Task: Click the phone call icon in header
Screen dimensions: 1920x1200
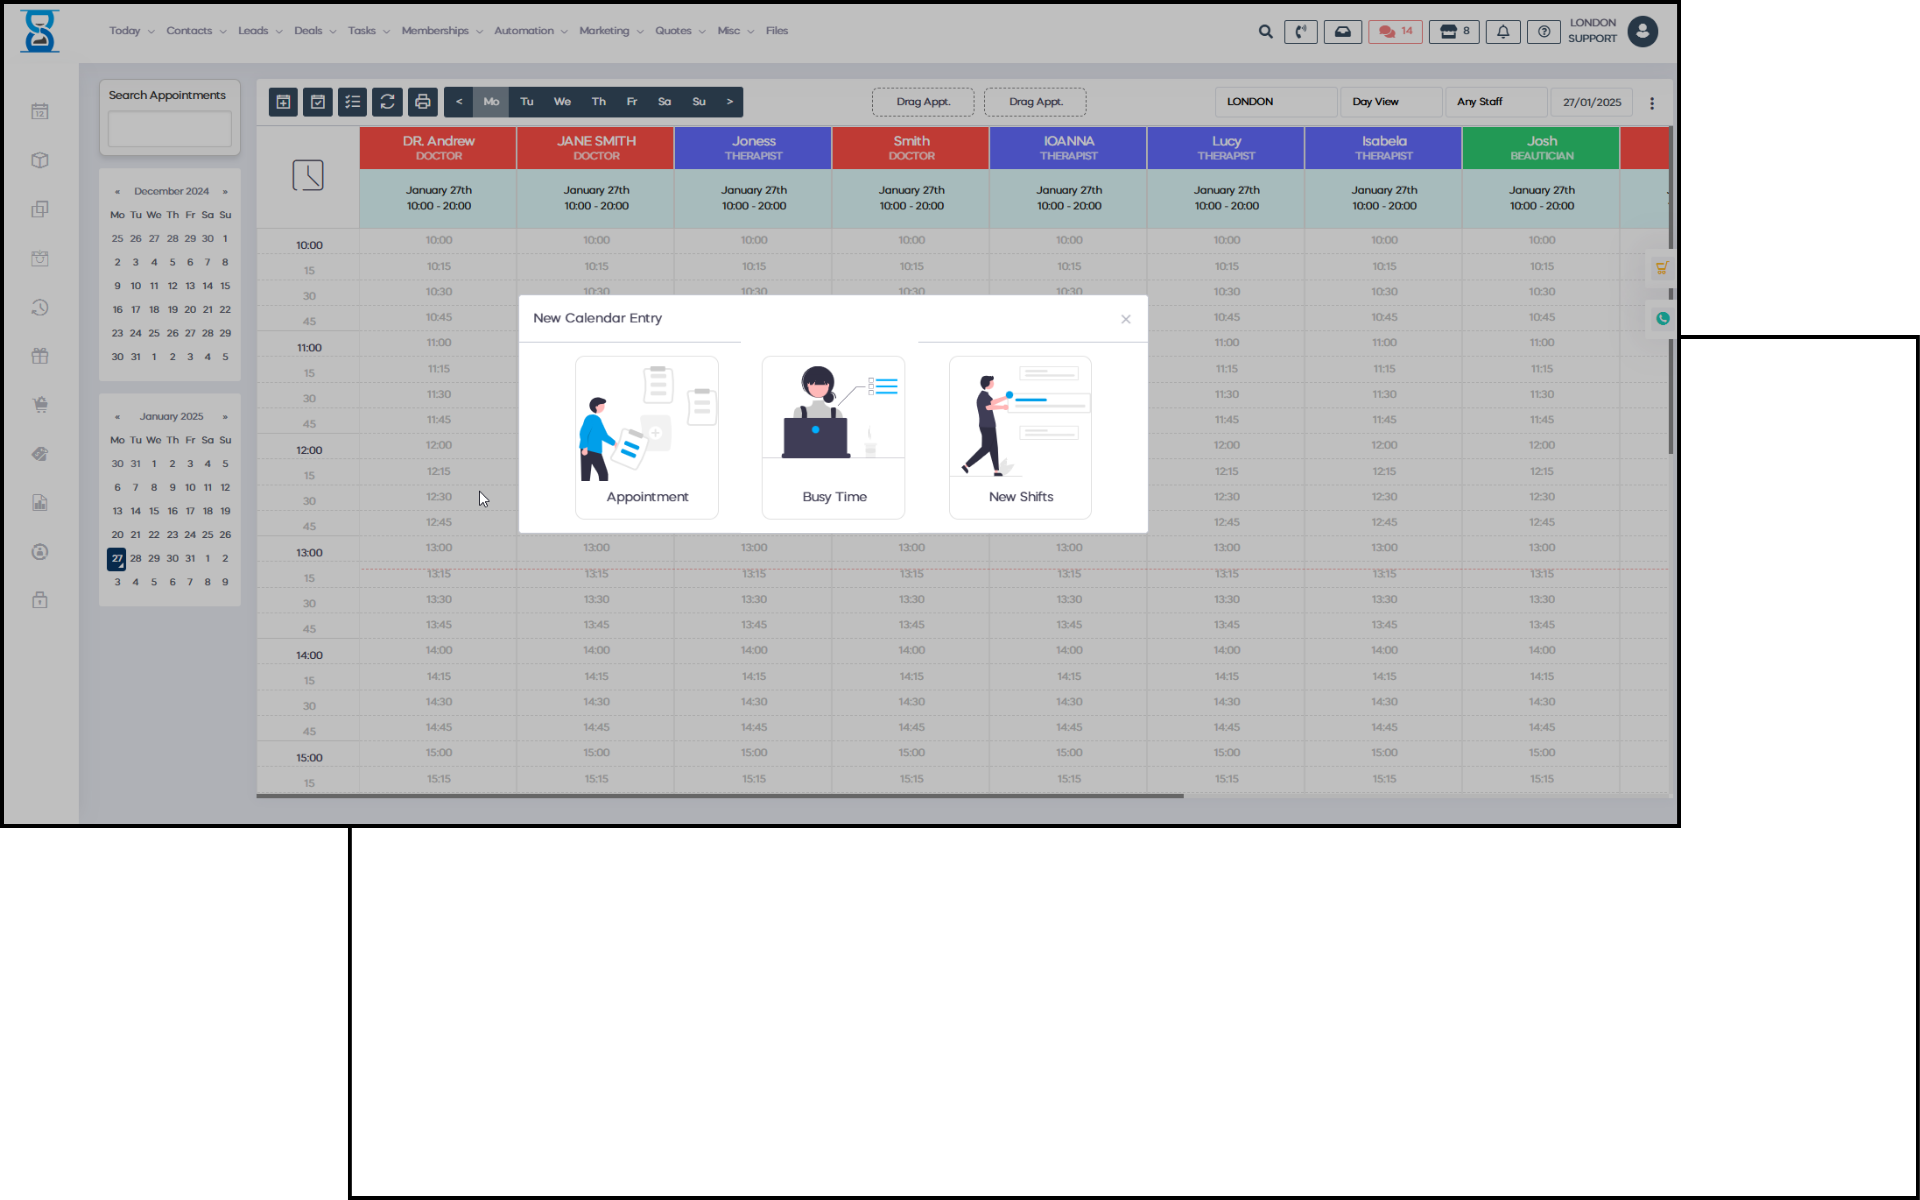Action: (1300, 32)
